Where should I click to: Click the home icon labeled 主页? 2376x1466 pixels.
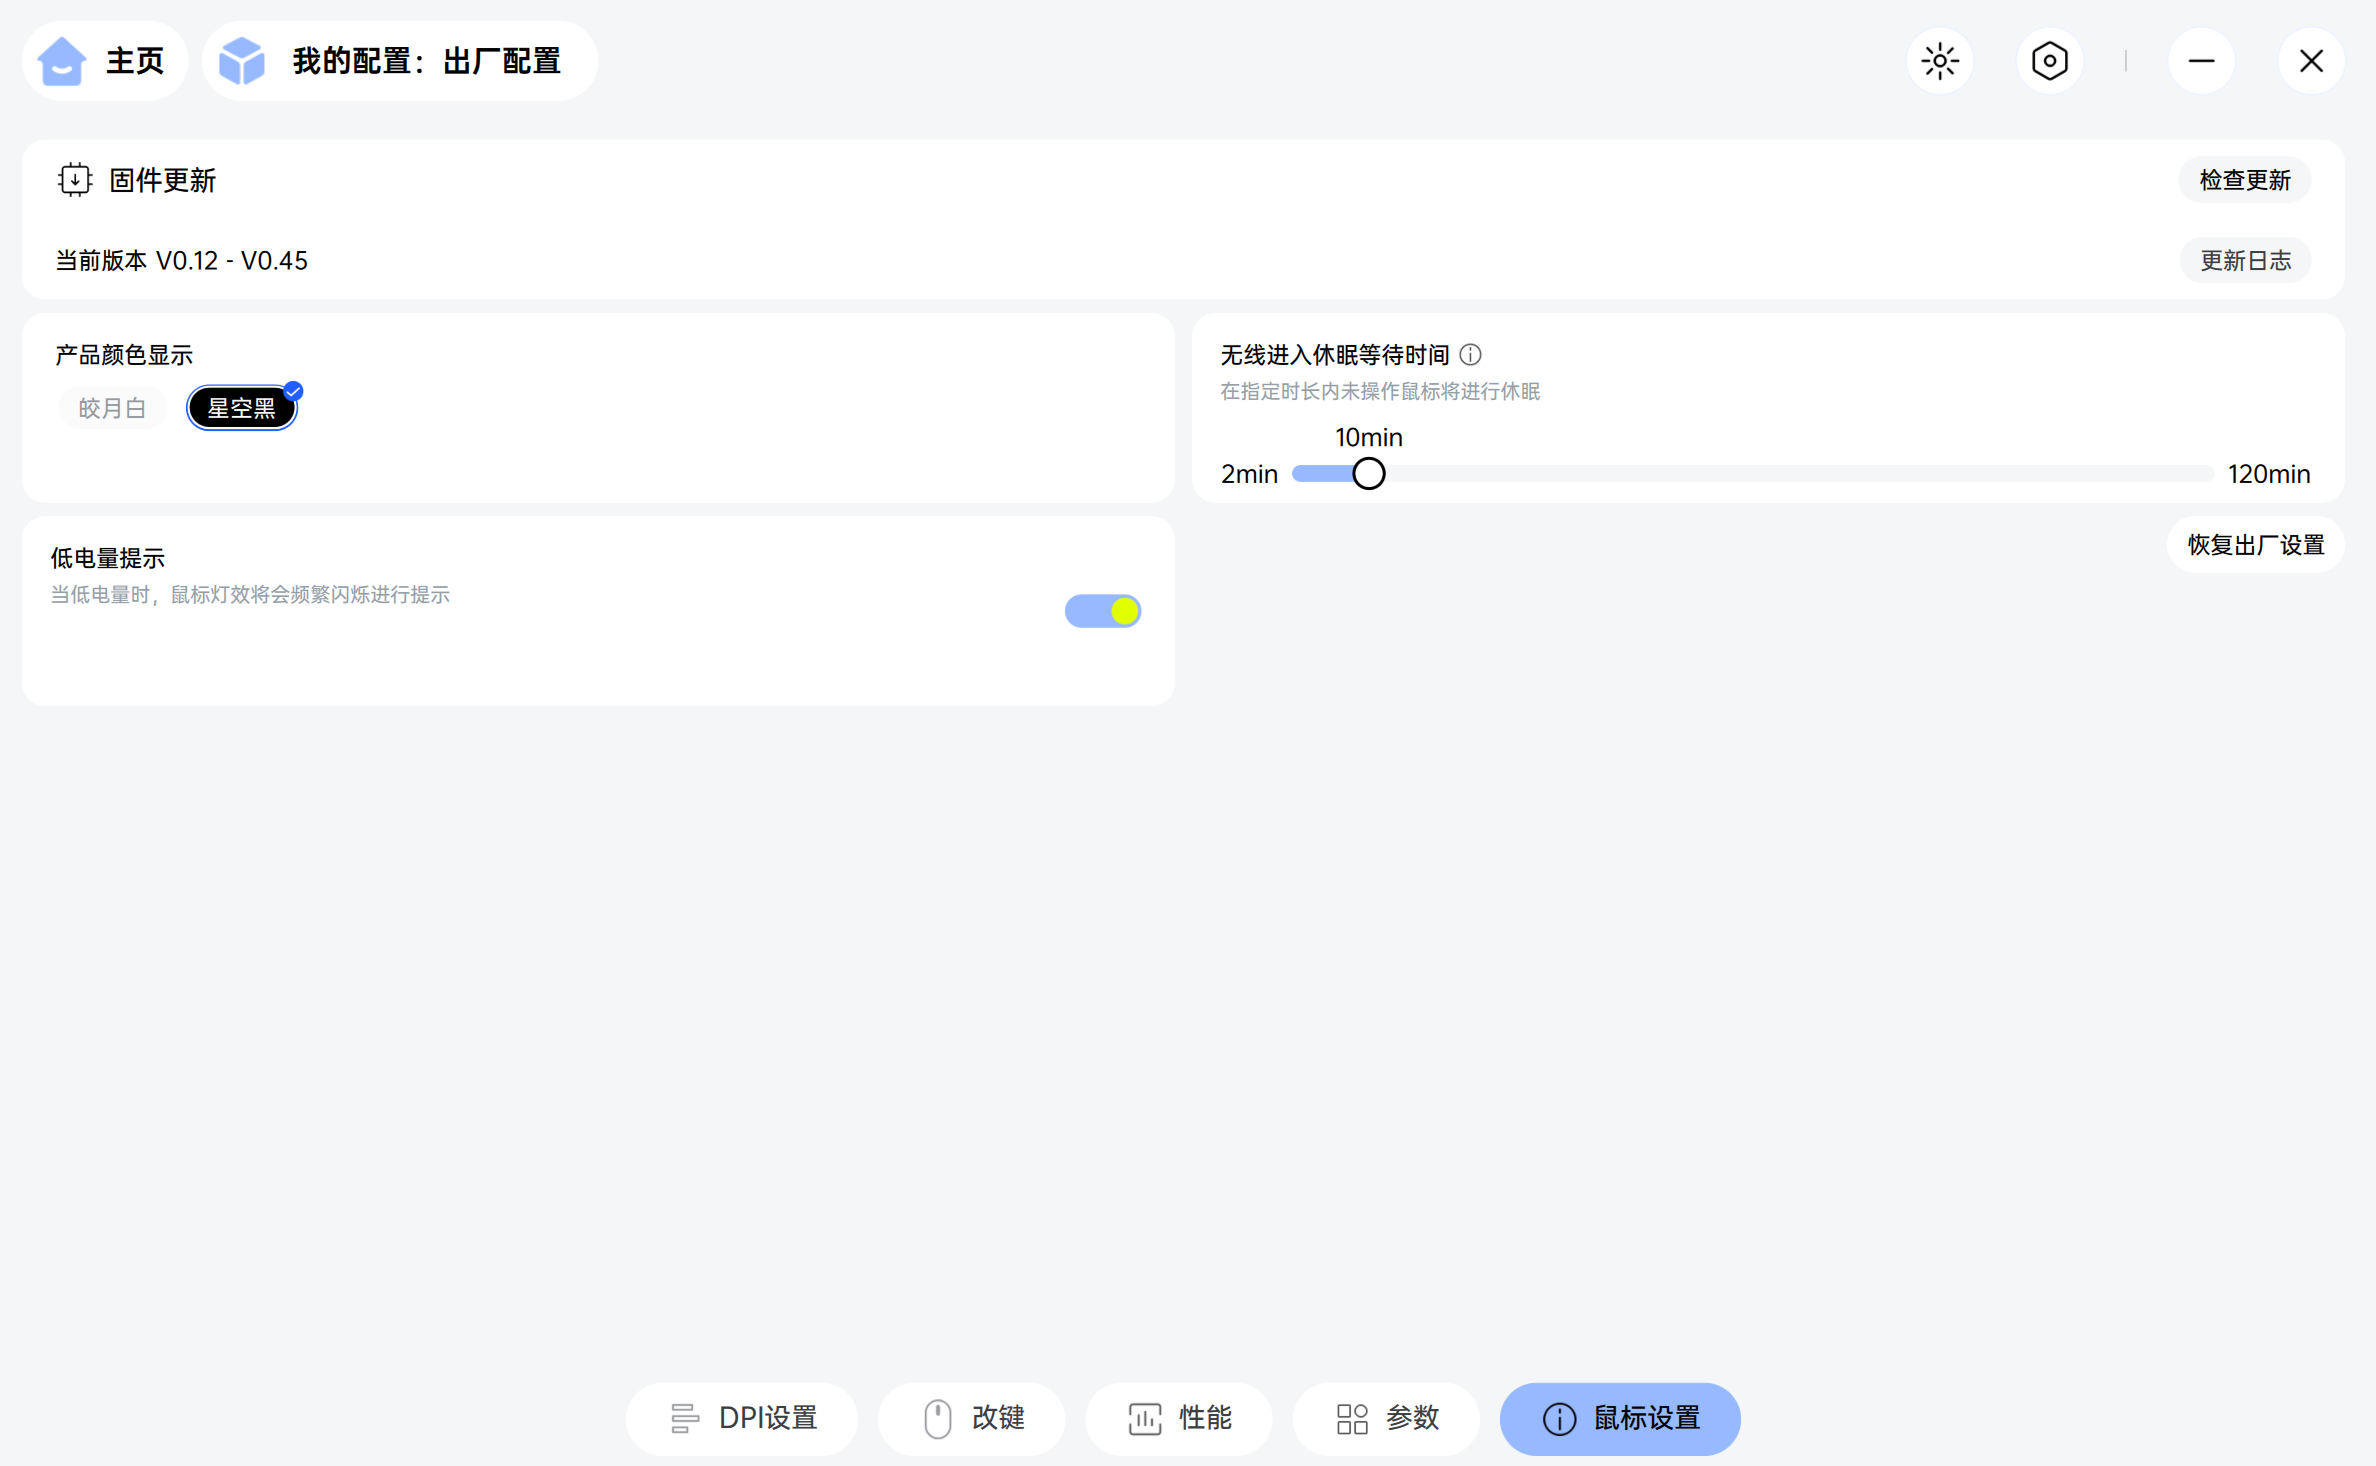(x=63, y=61)
